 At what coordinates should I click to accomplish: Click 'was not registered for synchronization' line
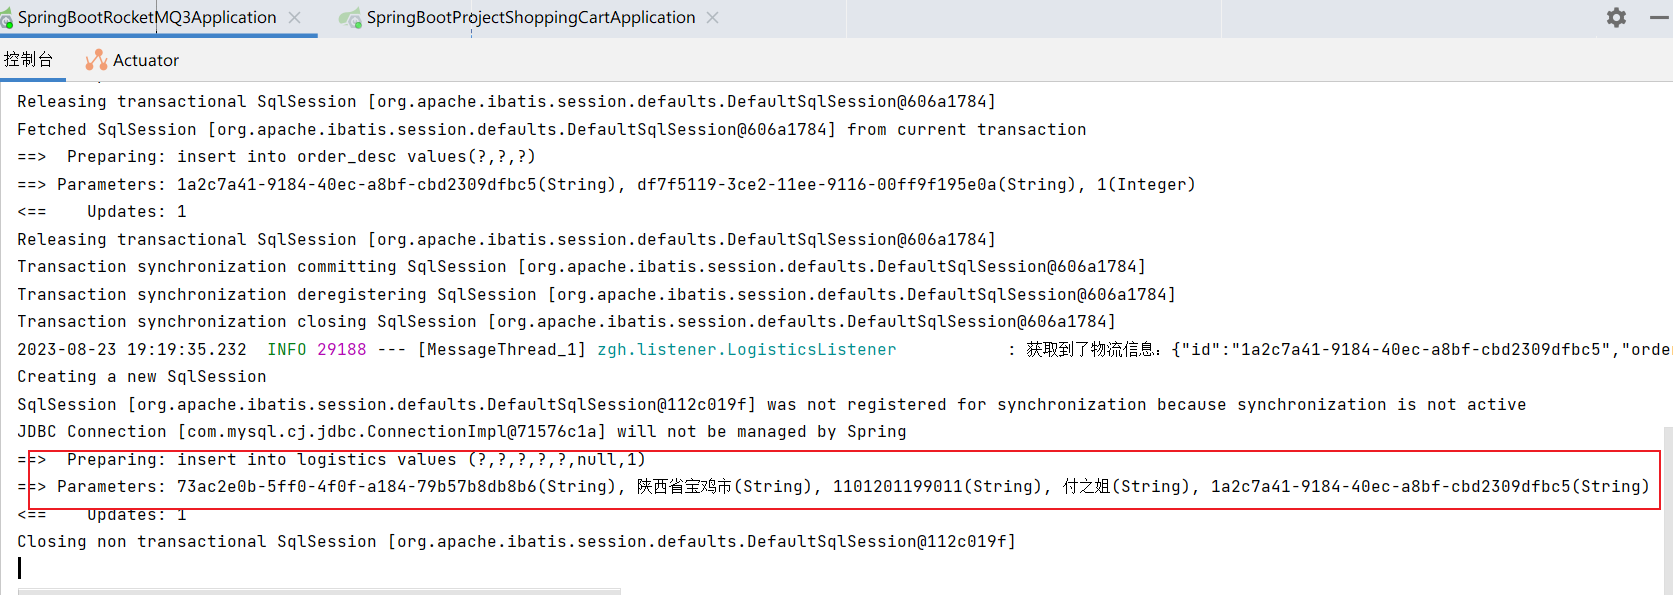772,405
